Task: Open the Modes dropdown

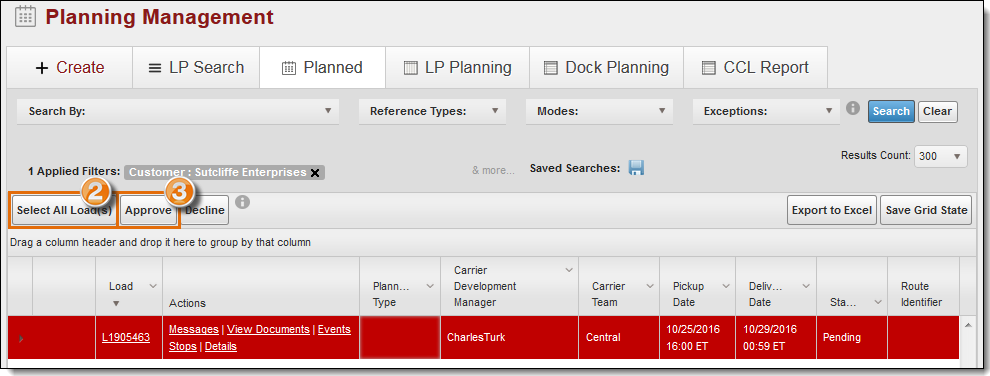Action: (x=599, y=111)
